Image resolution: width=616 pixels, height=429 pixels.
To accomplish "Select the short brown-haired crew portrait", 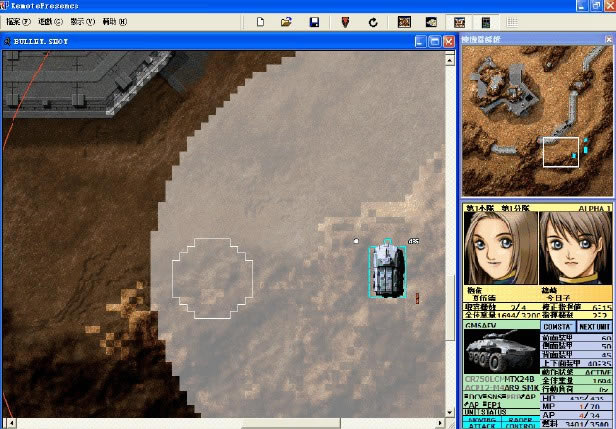I will click(x=575, y=248).
